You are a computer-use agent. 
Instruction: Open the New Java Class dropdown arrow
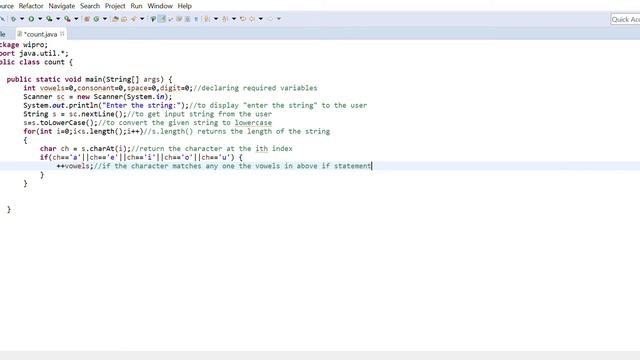pos(105,19)
